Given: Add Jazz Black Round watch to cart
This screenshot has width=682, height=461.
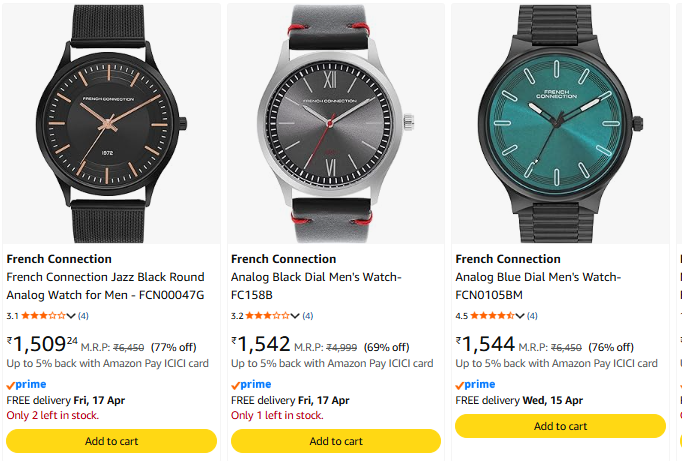Looking at the screenshot, I should (x=111, y=441).
